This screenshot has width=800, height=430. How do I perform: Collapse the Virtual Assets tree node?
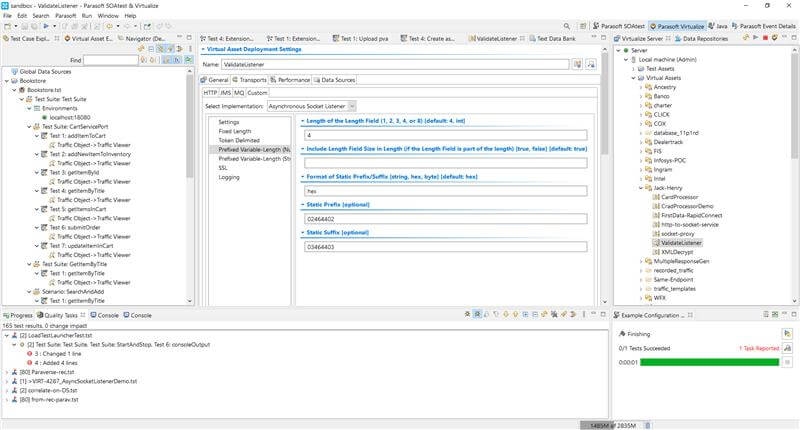pyautogui.click(x=633, y=77)
